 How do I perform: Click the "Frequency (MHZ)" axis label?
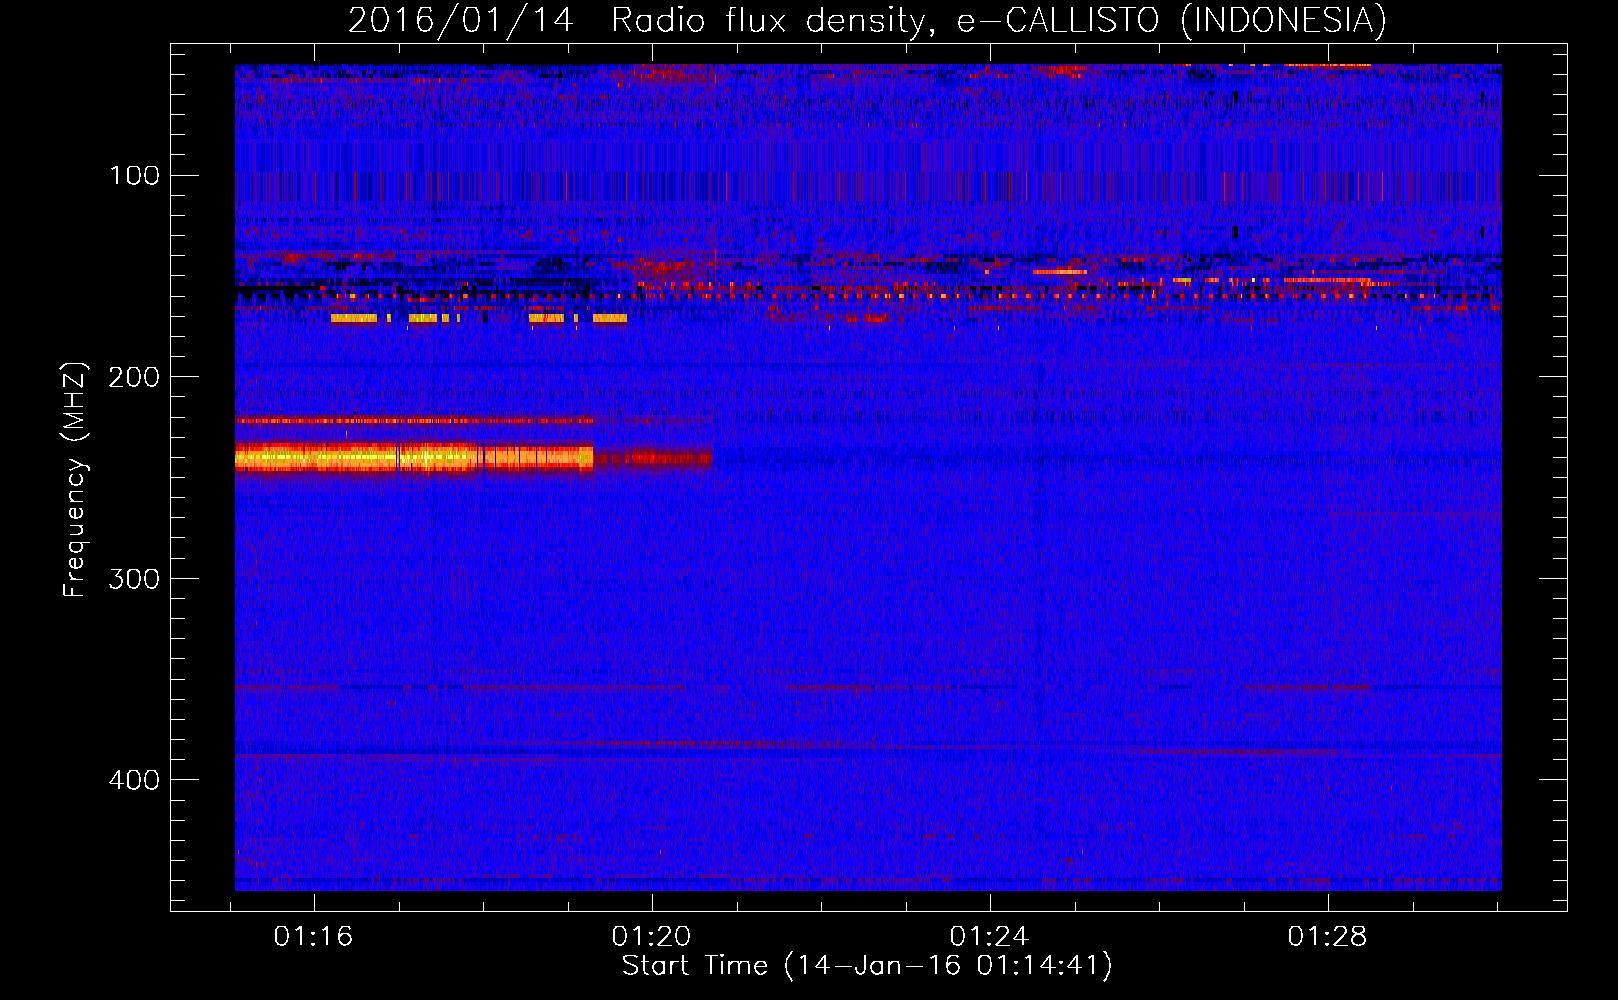pos(75,479)
